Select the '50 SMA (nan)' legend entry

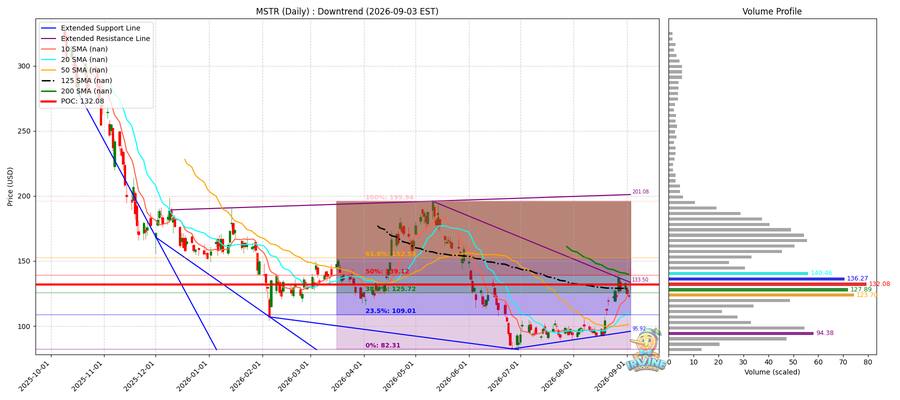pyautogui.click(x=75, y=70)
